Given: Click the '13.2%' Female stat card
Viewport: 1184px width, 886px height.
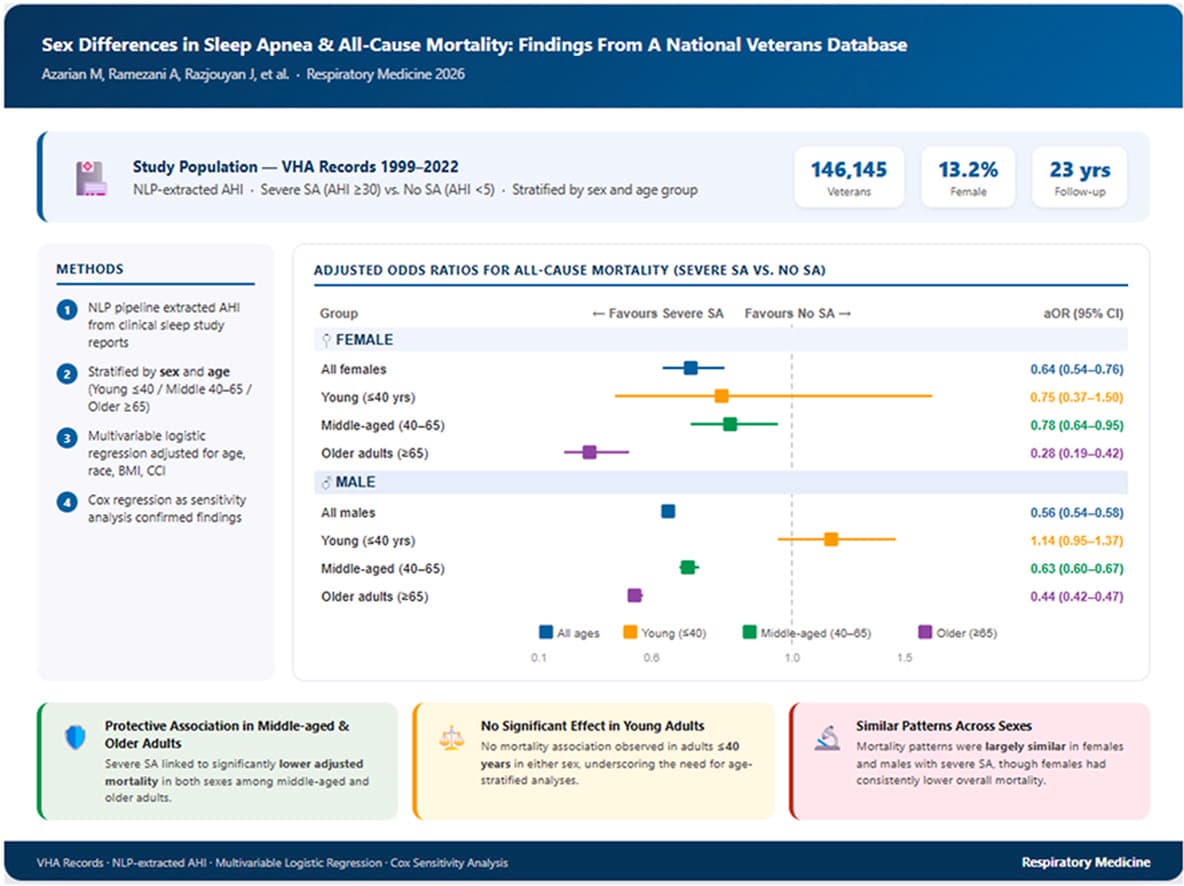Looking at the screenshot, I should point(968,178).
